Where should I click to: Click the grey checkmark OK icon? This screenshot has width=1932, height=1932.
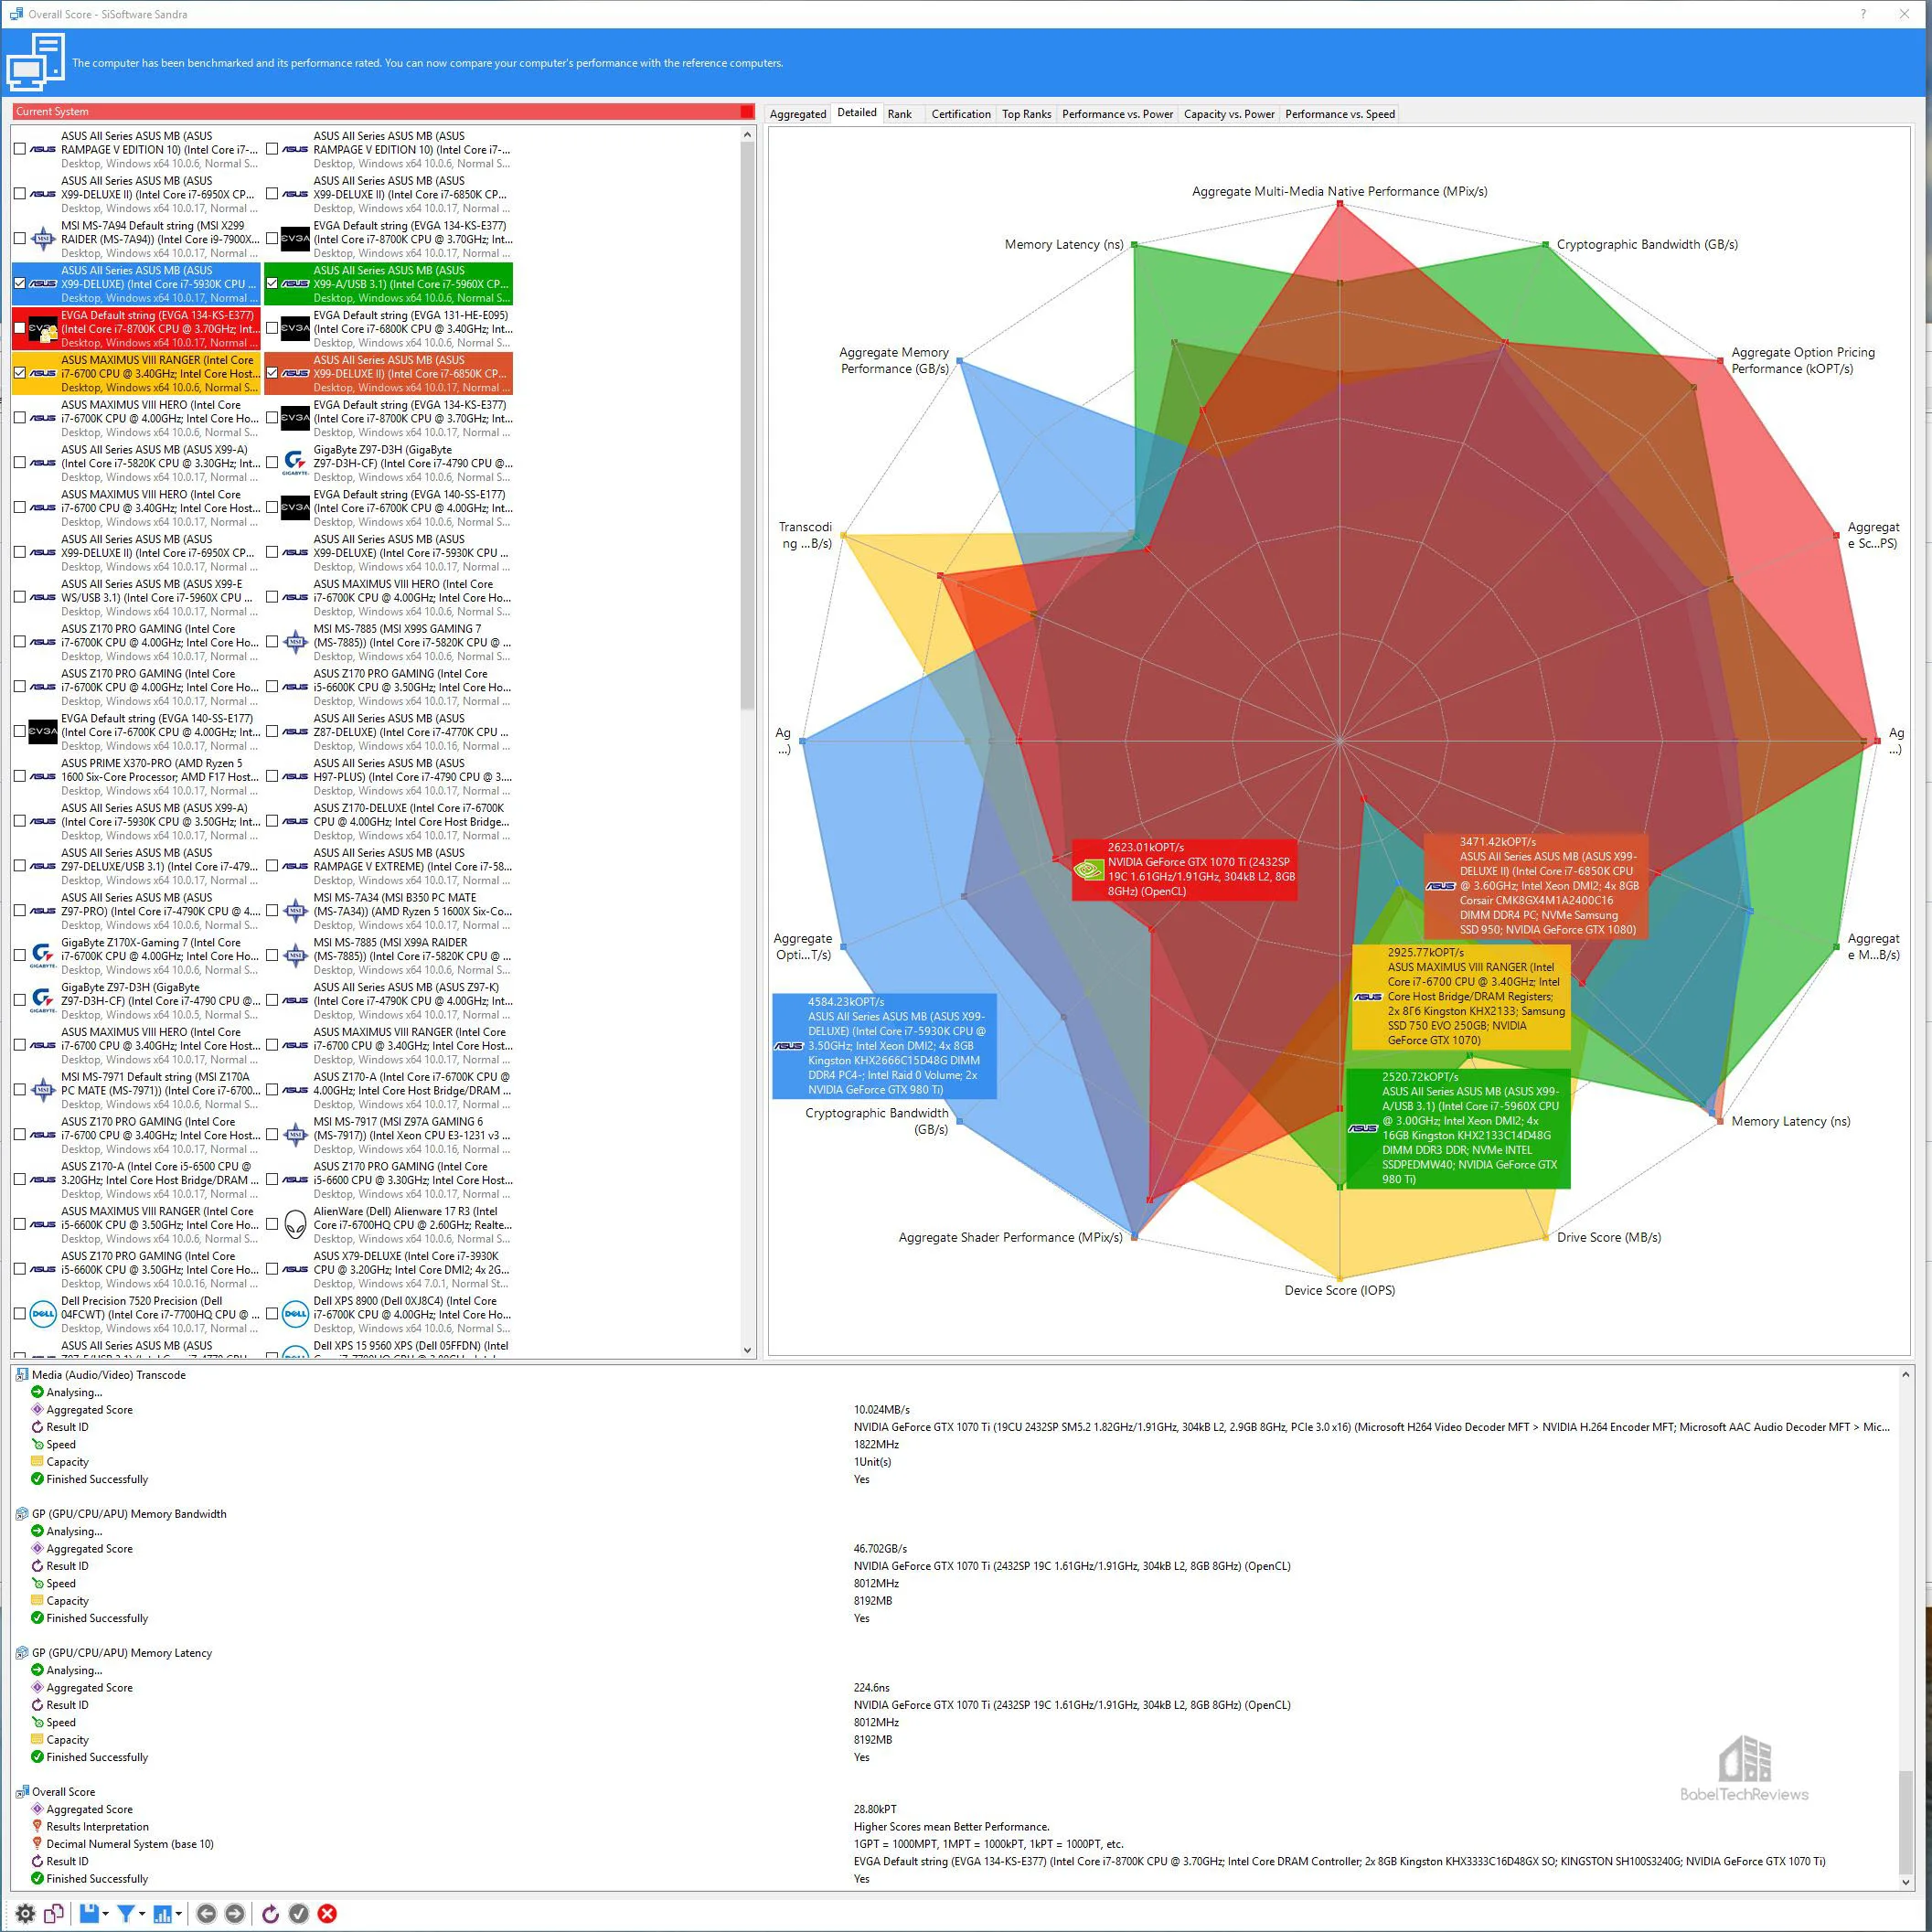pyautogui.click(x=298, y=1913)
